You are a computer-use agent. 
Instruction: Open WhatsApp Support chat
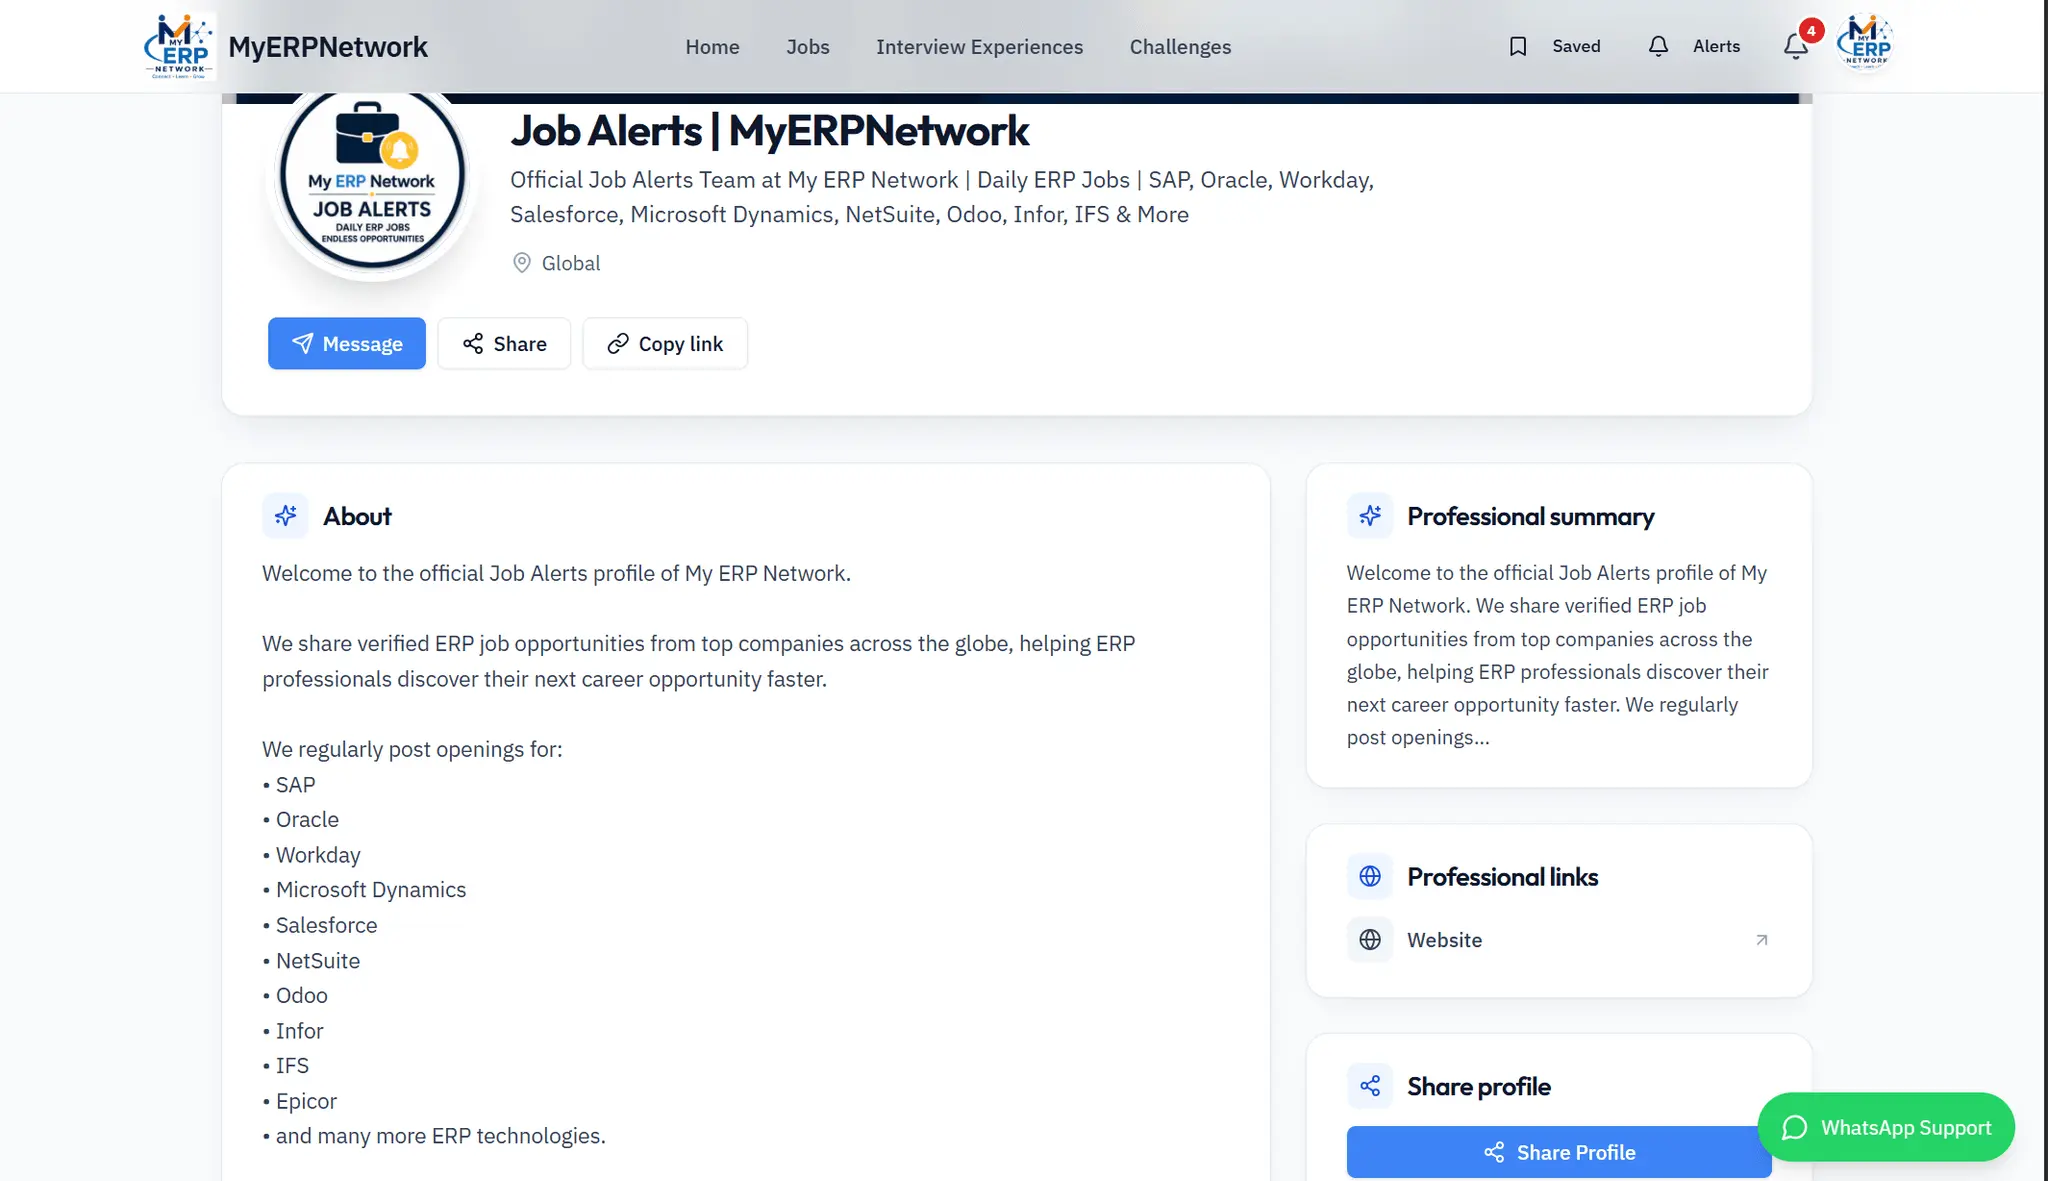click(1886, 1127)
